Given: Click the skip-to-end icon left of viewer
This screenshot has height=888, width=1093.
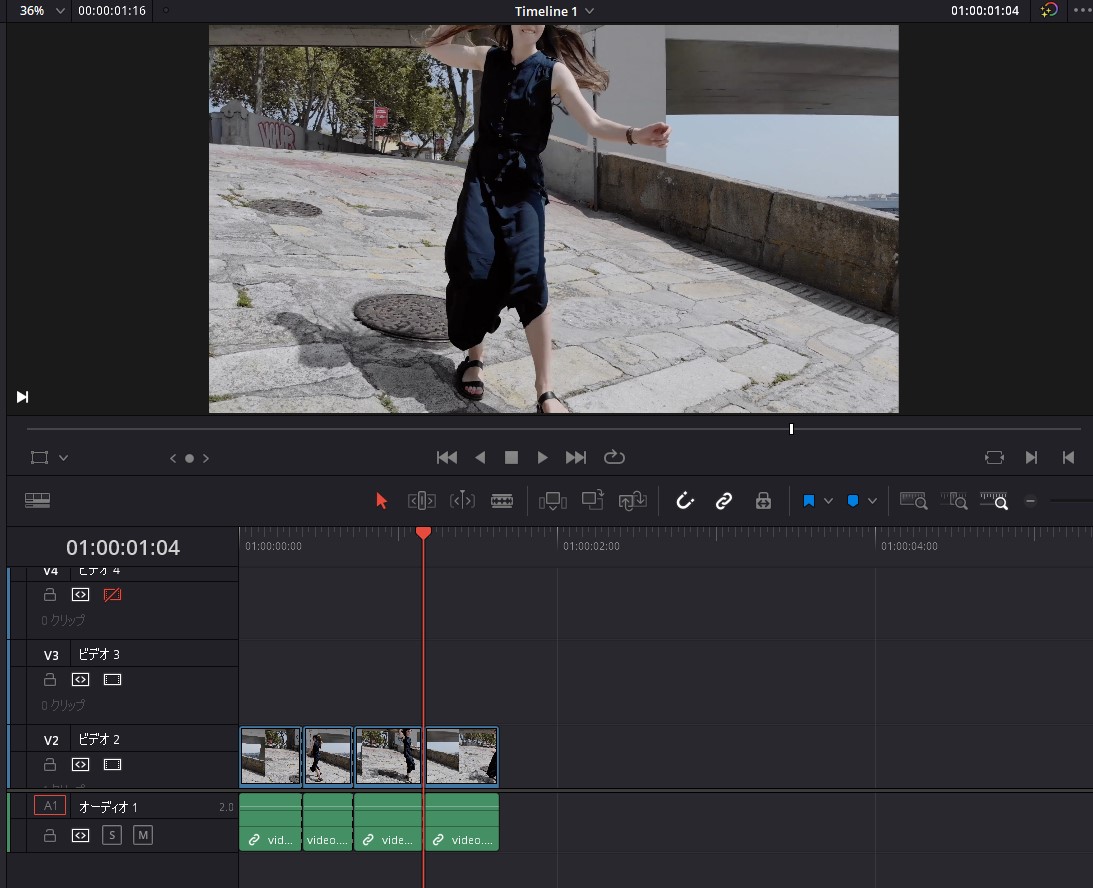Looking at the screenshot, I should (x=22, y=397).
